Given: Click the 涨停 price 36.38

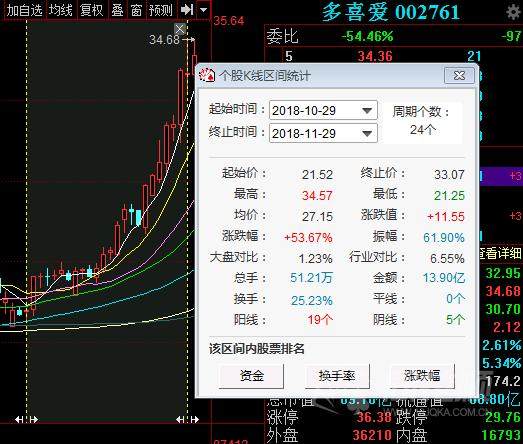Looking at the screenshot, I should 374,417.
